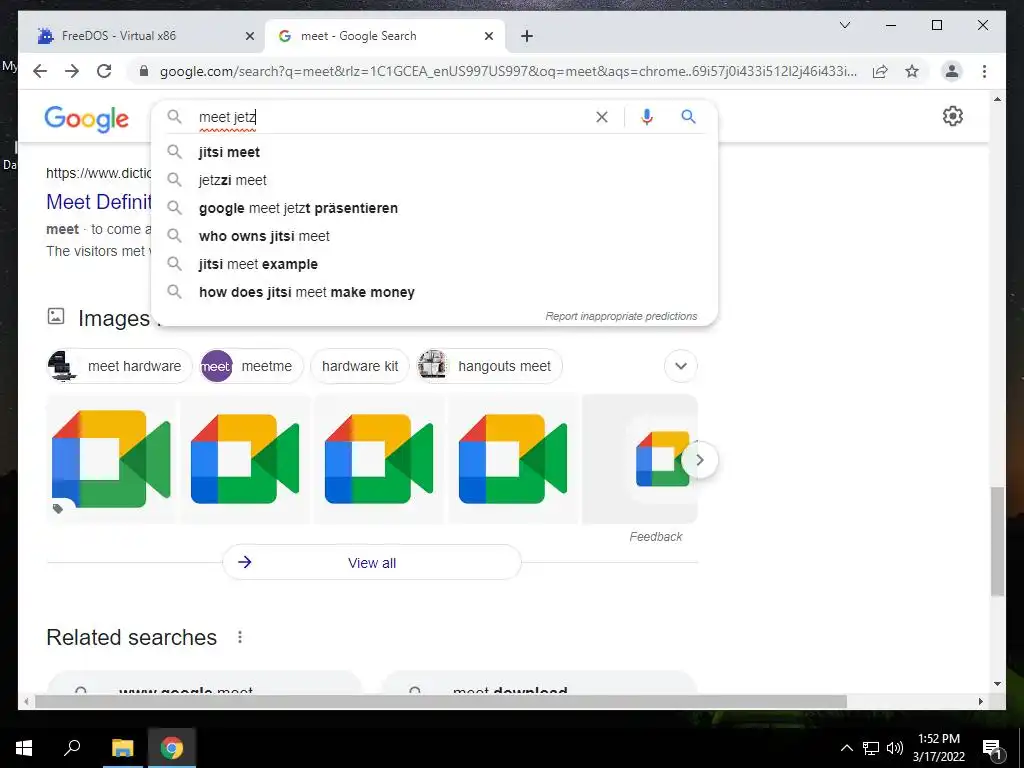The image size is (1024, 768).
Task: Select the 'meet hardware' image chip
Action: point(120,366)
